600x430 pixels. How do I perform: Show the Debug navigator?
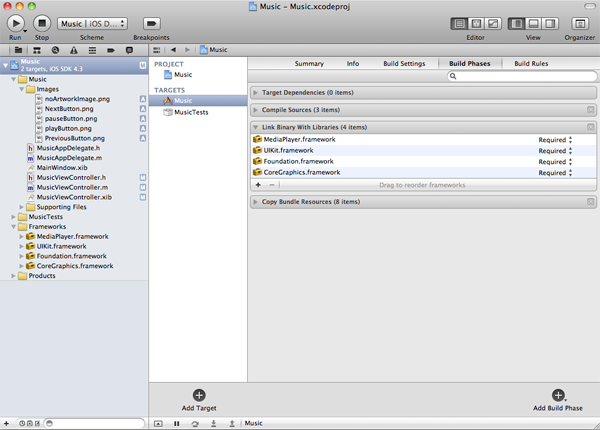click(x=92, y=50)
